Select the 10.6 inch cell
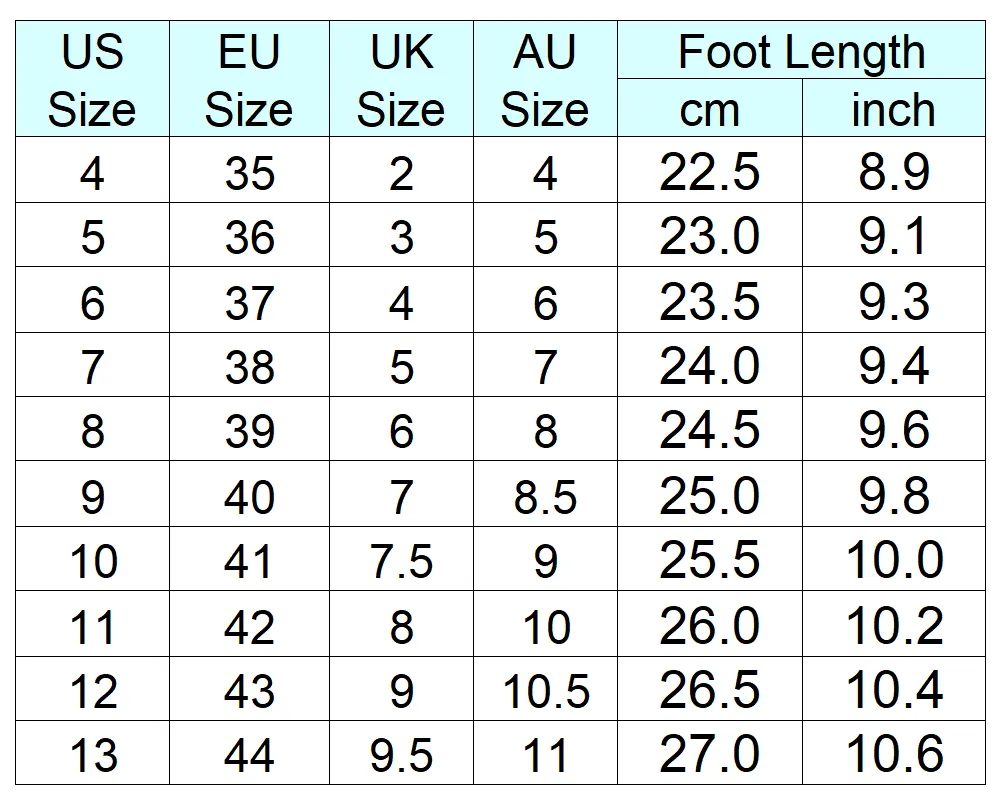The image size is (1002, 798). click(894, 753)
